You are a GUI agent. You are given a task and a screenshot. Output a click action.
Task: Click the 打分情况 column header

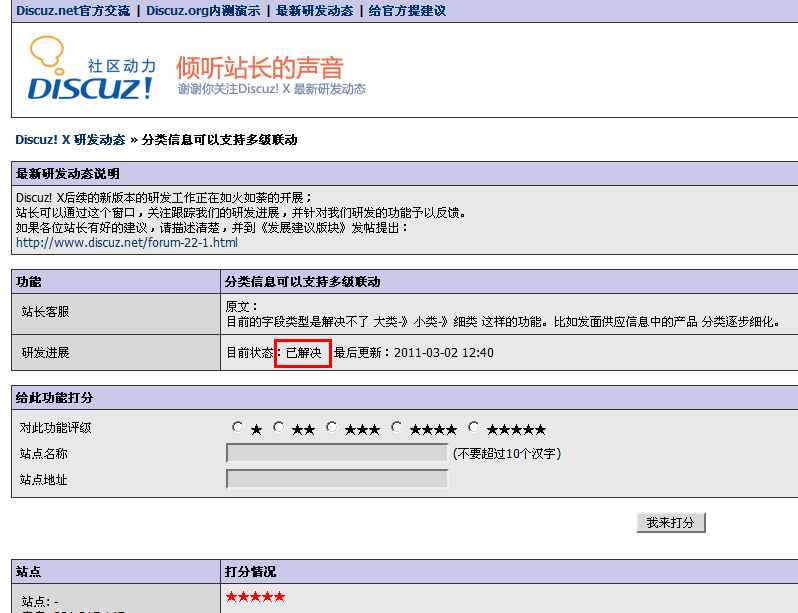coord(250,572)
